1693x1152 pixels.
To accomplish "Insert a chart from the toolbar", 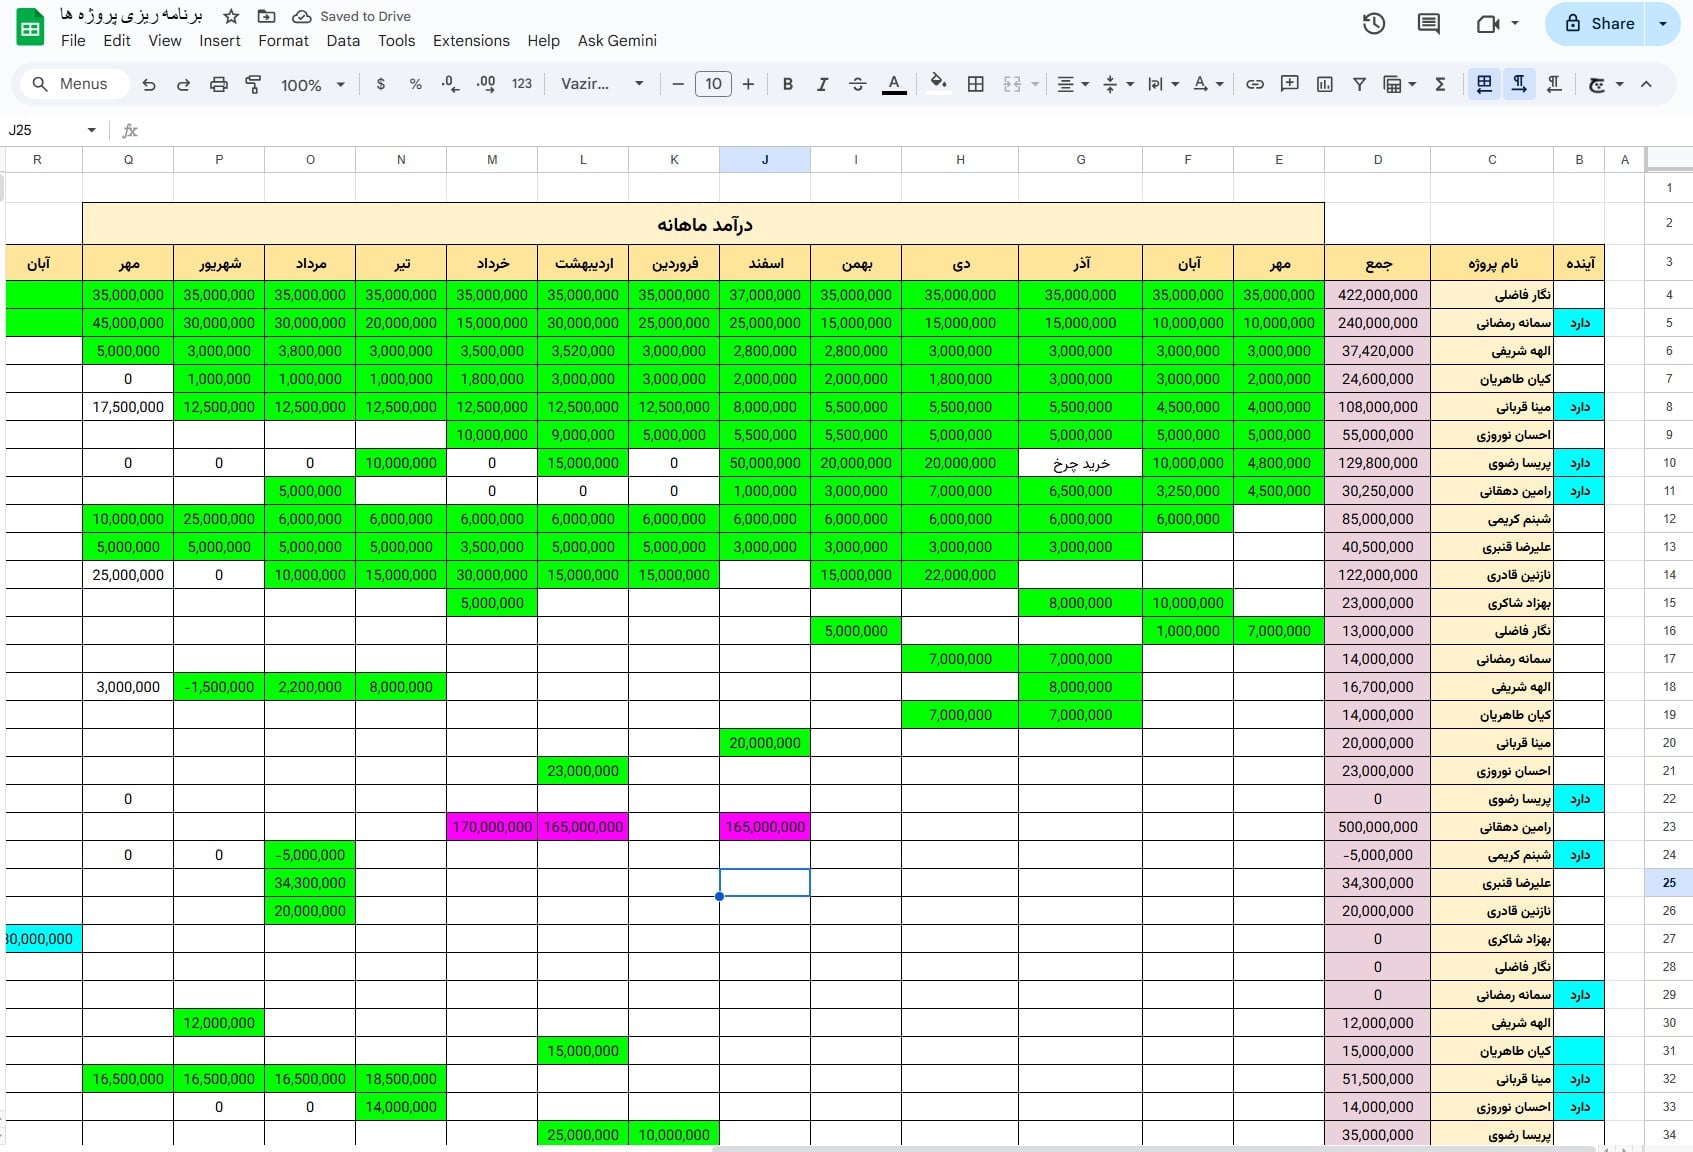I will (x=1324, y=84).
